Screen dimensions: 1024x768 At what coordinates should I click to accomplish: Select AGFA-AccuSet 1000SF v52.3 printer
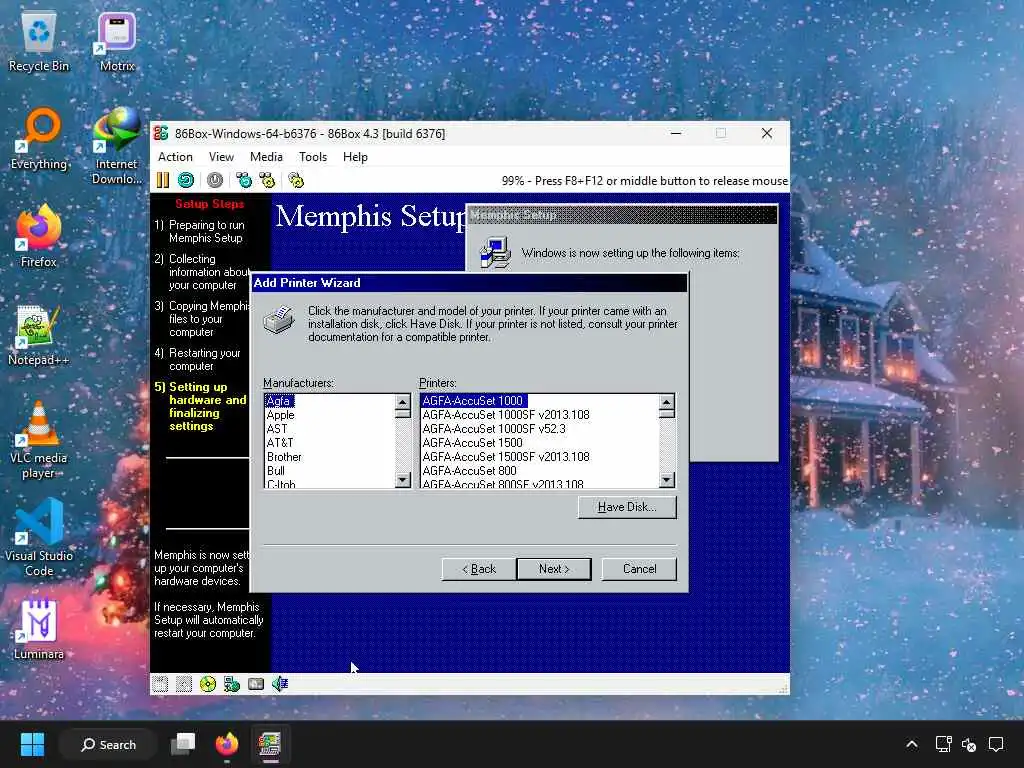(494, 428)
